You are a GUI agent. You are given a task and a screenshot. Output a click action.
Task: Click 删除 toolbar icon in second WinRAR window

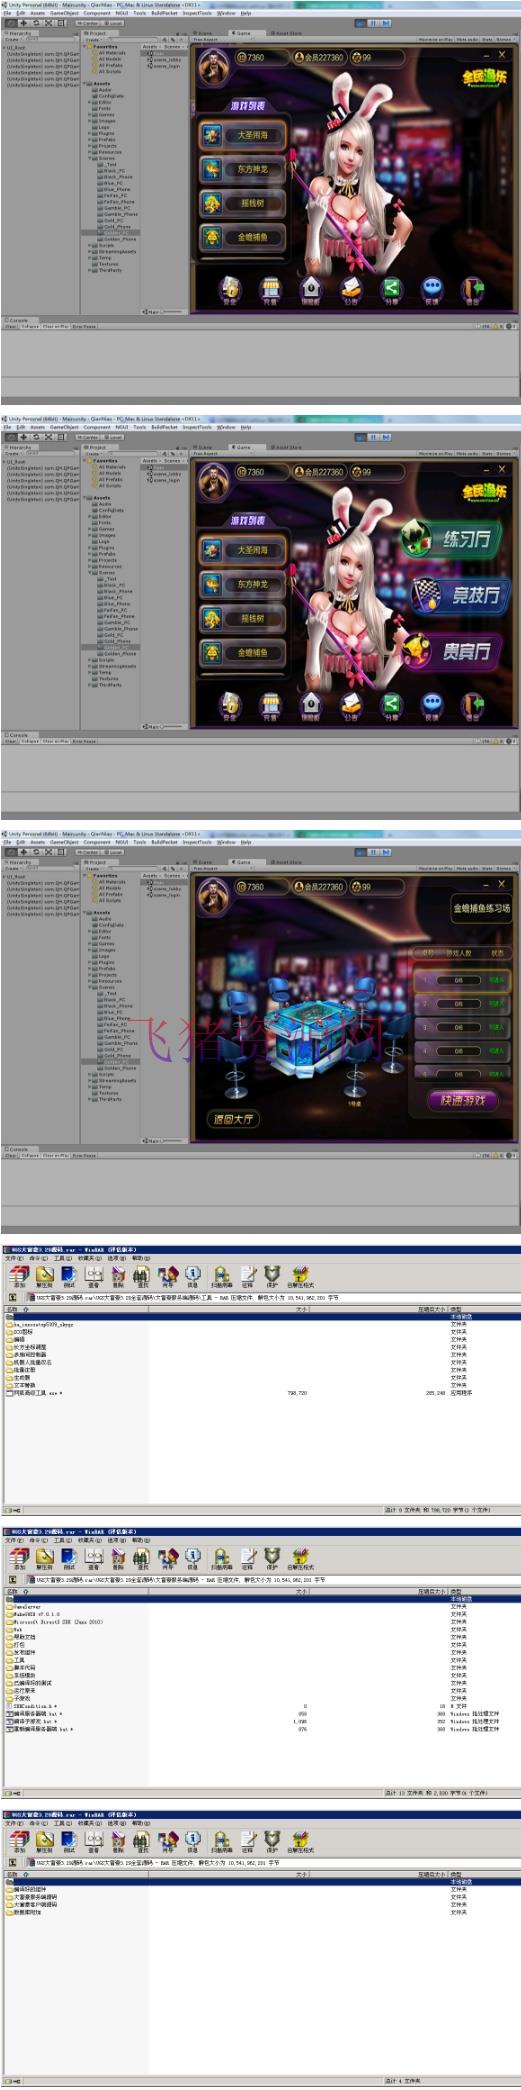[x=118, y=1559]
